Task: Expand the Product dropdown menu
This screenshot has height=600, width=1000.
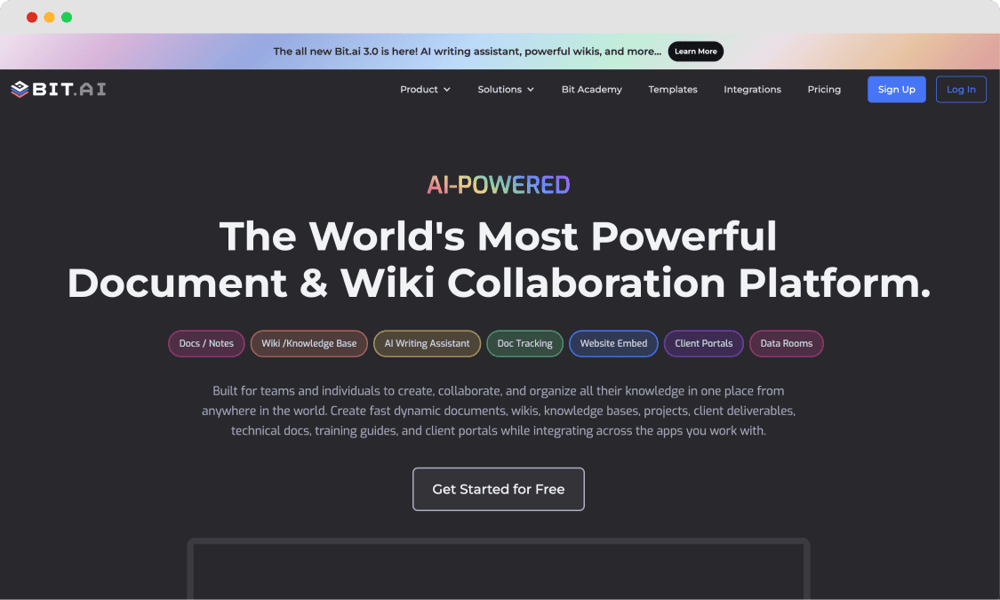Action: pyautogui.click(x=425, y=89)
